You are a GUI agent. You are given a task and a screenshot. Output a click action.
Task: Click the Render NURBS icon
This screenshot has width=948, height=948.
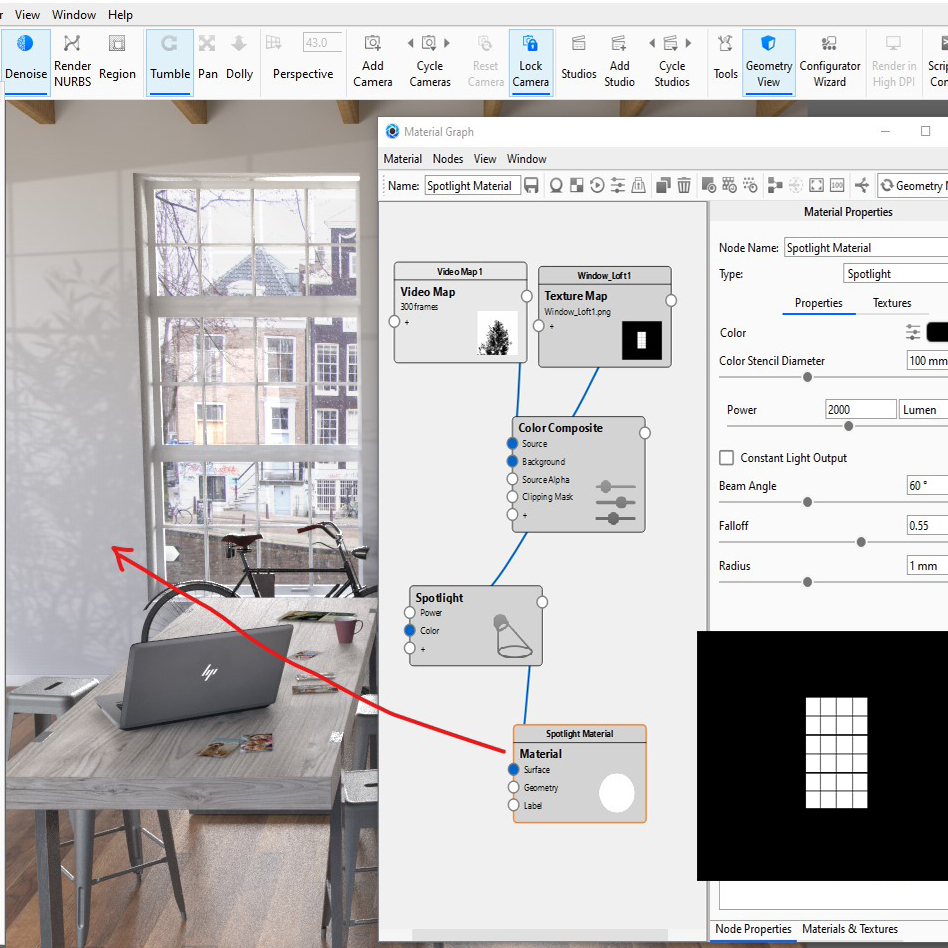click(72, 58)
